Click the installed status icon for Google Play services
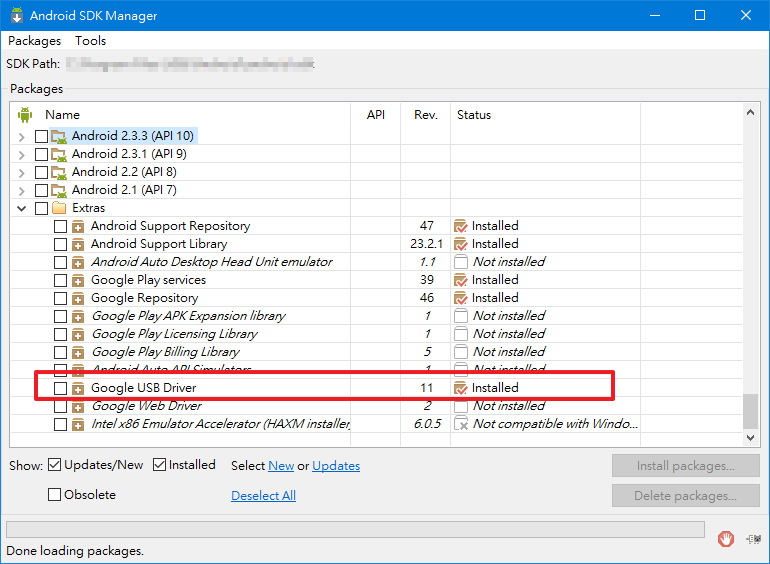The width and height of the screenshot is (770, 564). pos(461,280)
